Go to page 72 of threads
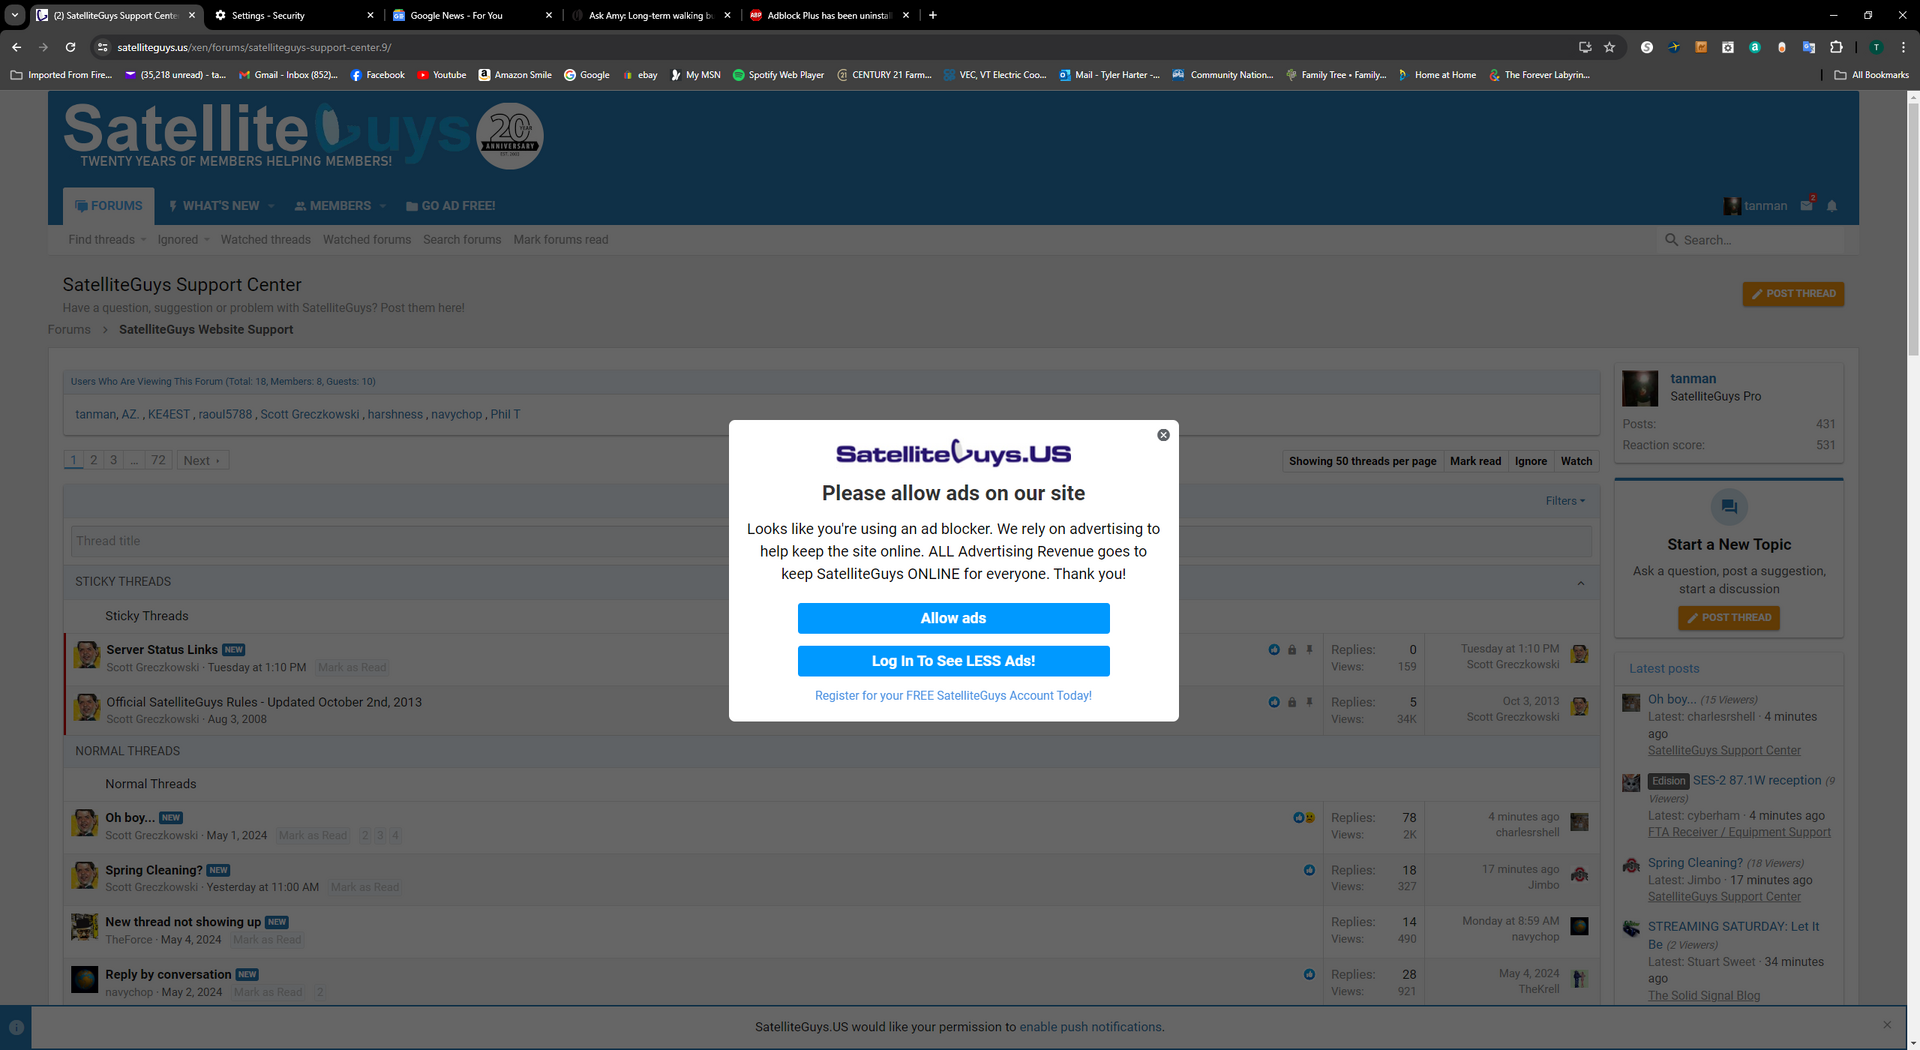The height and width of the screenshot is (1050, 1920). [158, 460]
